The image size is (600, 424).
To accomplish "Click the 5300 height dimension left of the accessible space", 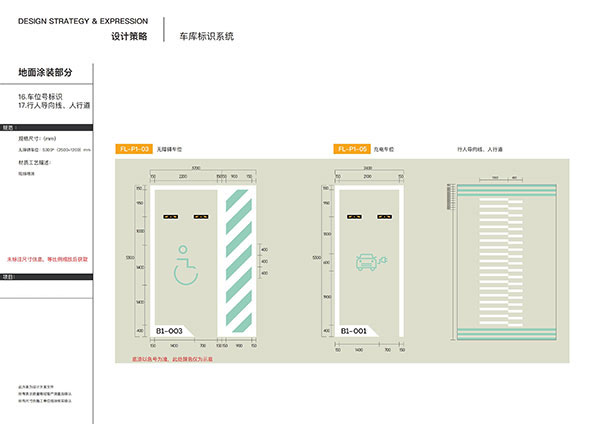I will tap(130, 258).
